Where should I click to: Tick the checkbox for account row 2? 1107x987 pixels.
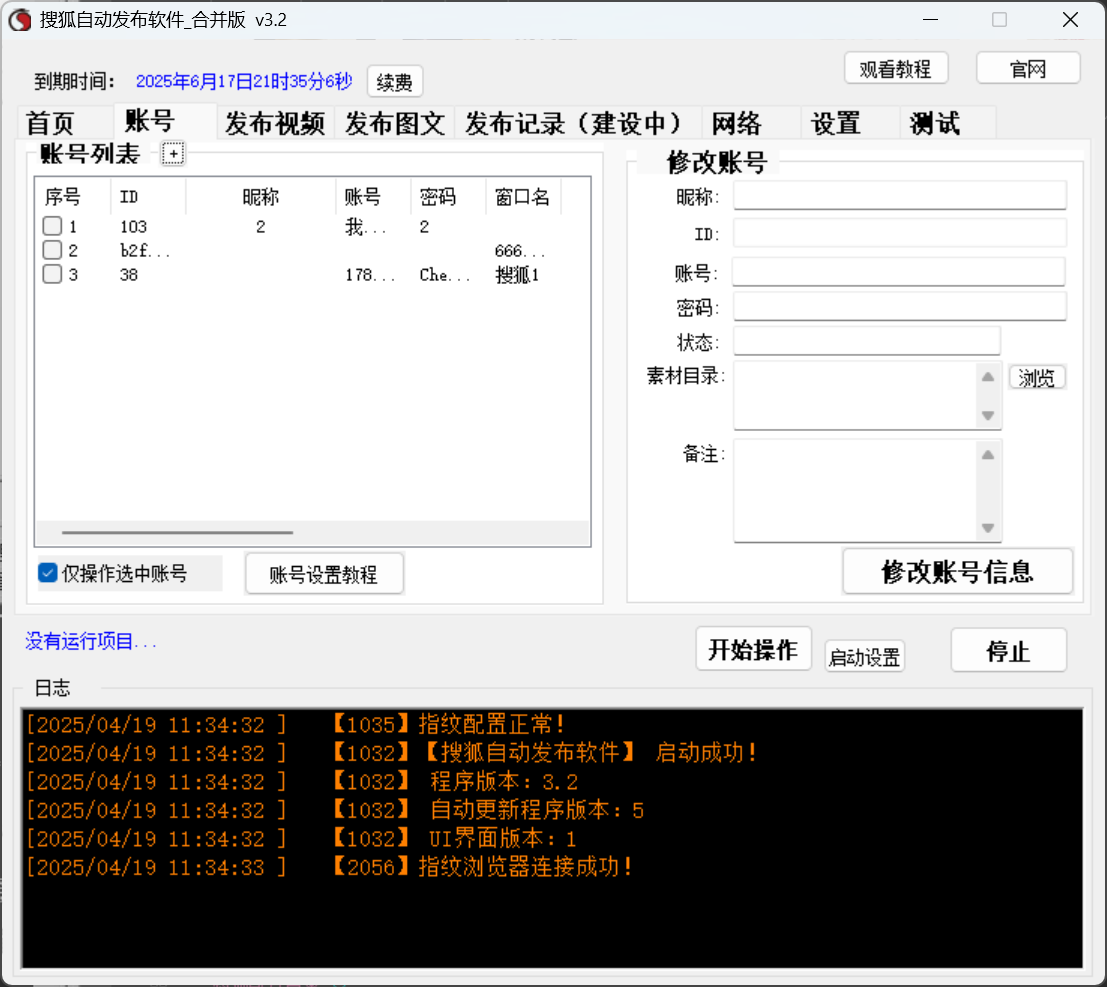tap(52, 250)
